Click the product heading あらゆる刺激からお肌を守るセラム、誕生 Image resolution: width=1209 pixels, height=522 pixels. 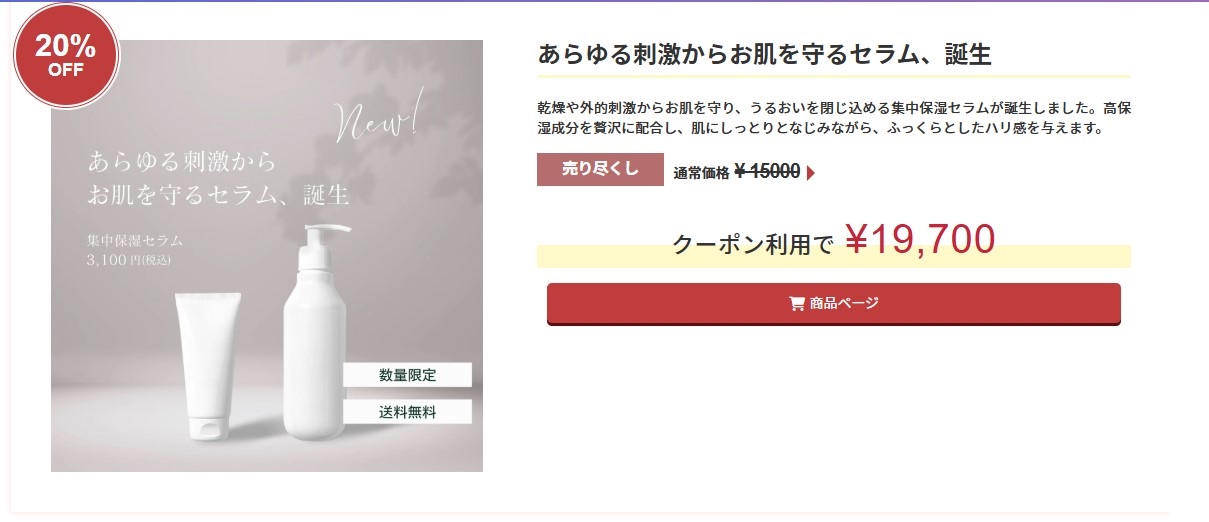(764, 55)
